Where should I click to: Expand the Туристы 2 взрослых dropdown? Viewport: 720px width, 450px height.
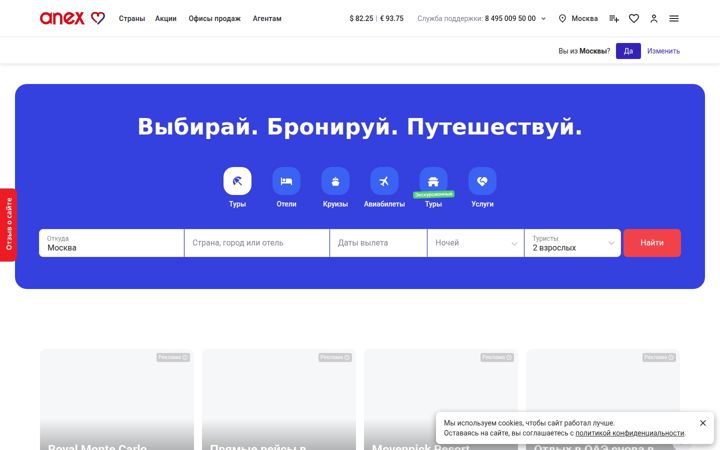pyautogui.click(x=573, y=243)
